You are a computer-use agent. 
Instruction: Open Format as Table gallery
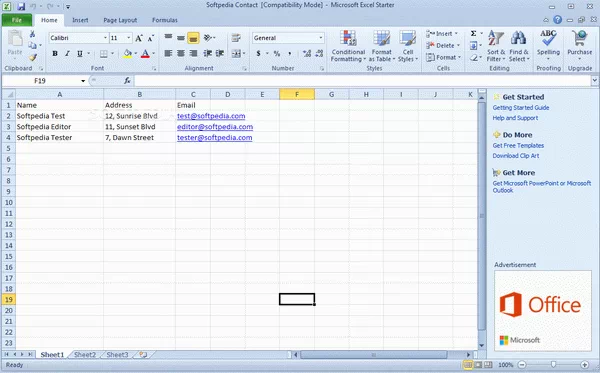tap(382, 46)
